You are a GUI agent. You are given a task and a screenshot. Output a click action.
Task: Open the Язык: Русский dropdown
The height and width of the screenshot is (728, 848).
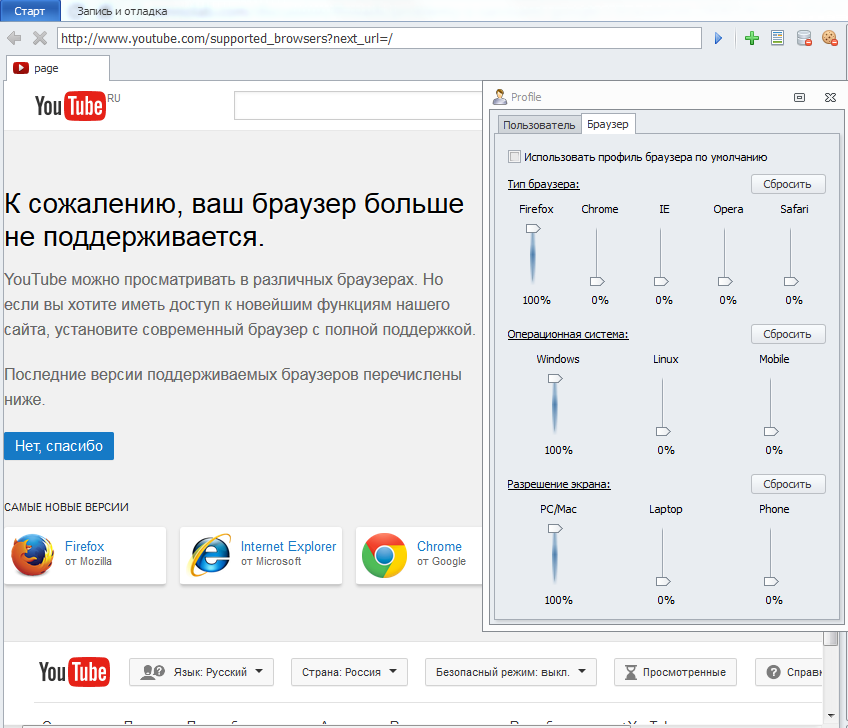(x=201, y=672)
